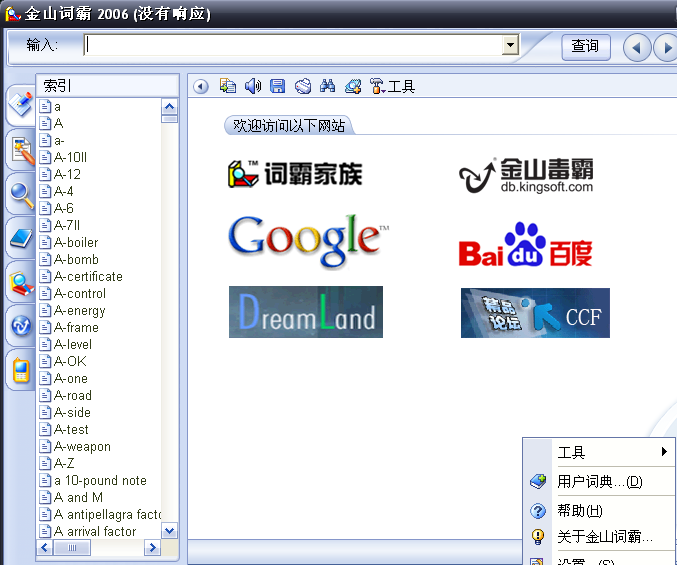Image resolution: width=677 pixels, height=565 pixels.
Task: Select 'A-bomb' in the index list
Action: click(x=76, y=259)
